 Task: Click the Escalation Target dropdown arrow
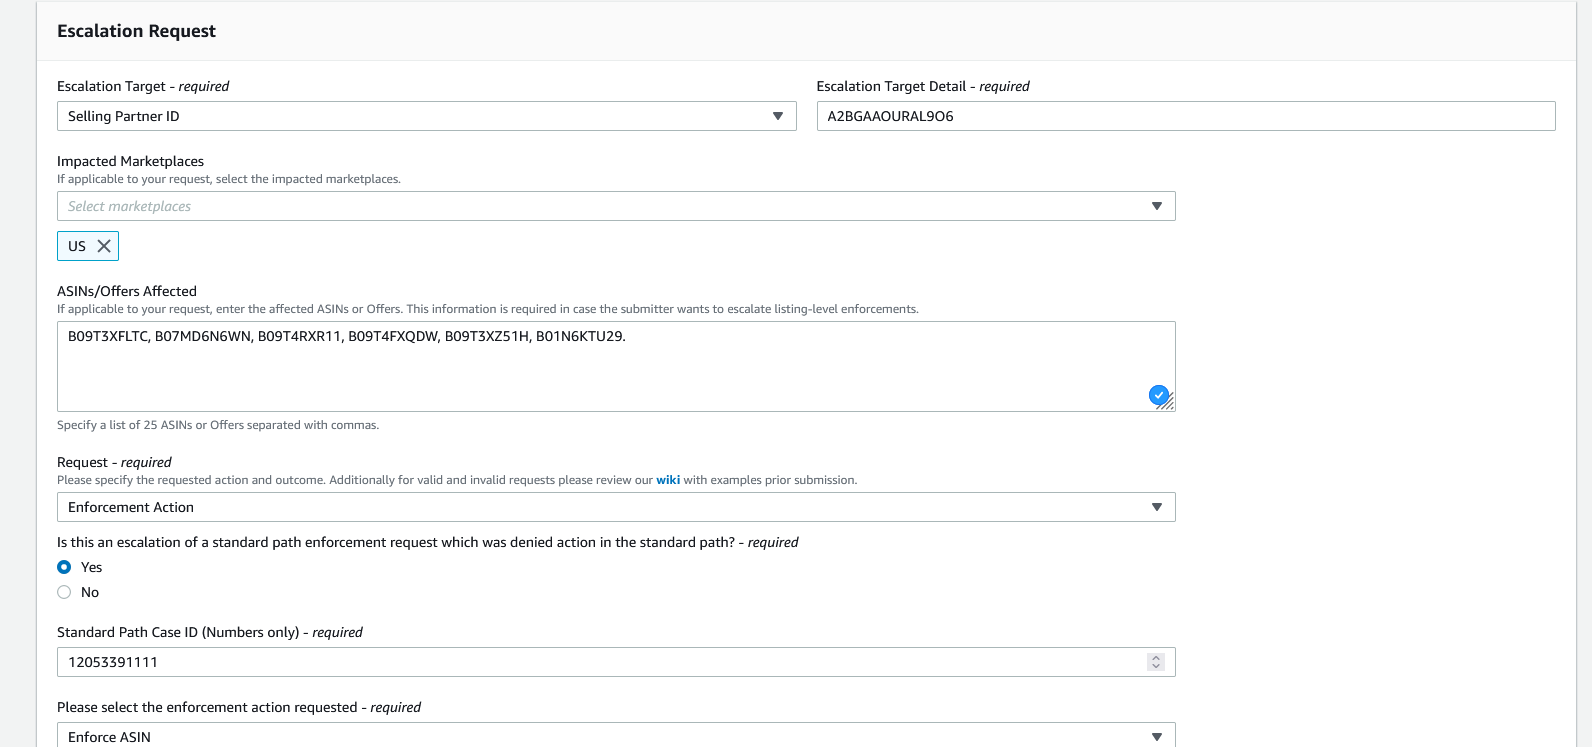click(778, 116)
